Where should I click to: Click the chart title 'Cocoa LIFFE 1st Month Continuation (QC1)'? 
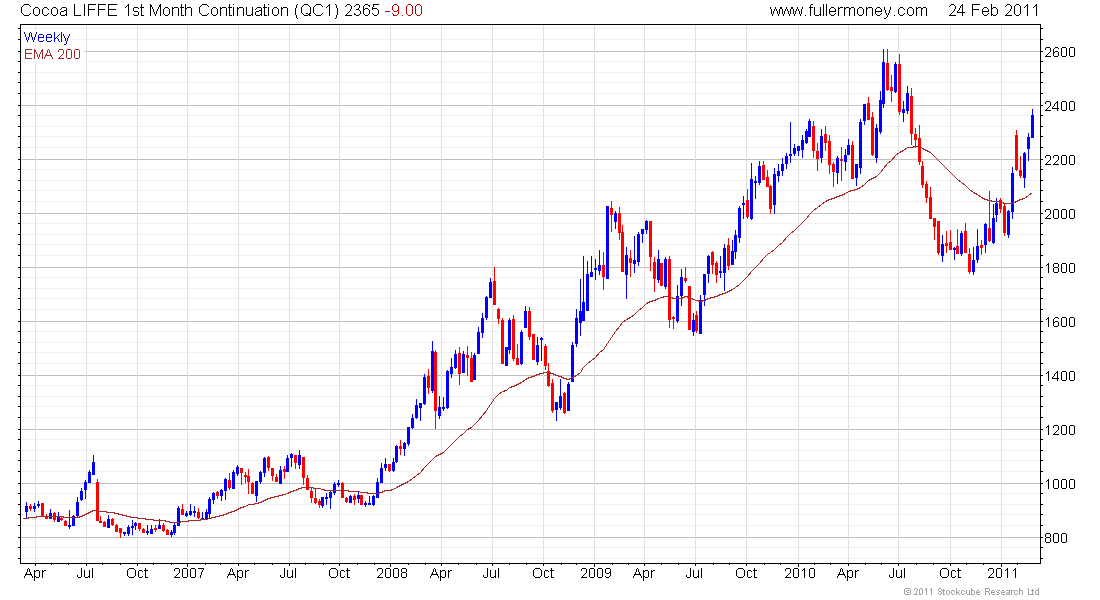[x=180, y=11]
